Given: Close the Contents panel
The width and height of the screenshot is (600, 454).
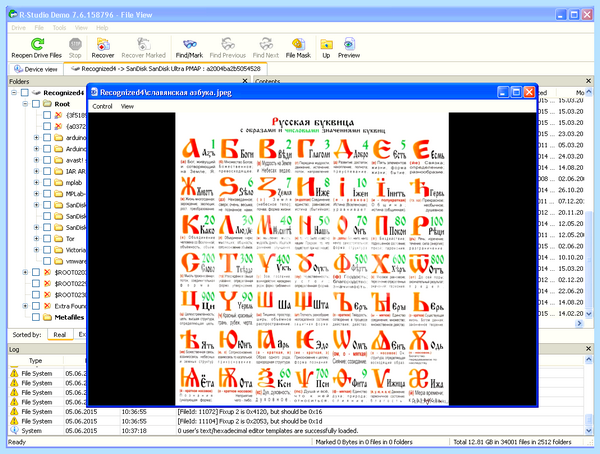Looking at the screenshot, I should [x=588, y=81].
